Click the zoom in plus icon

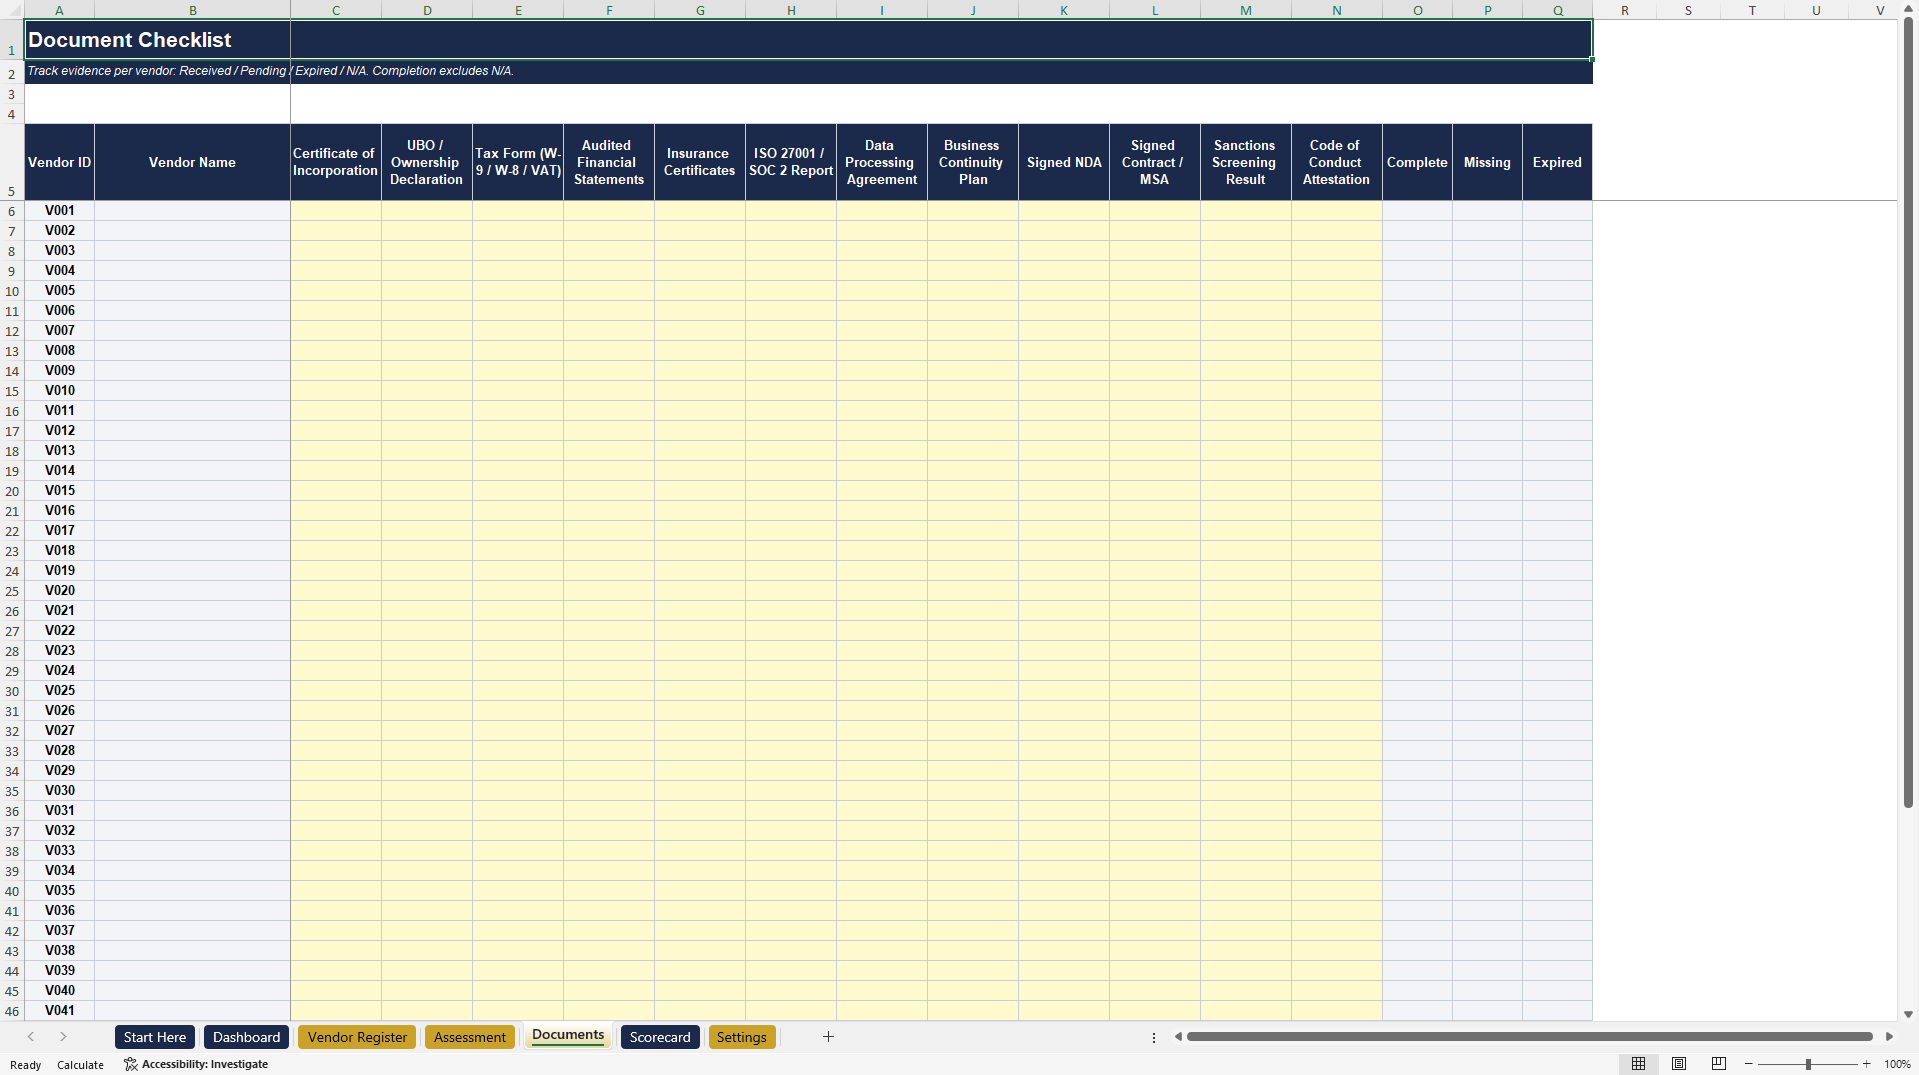1866,1064
